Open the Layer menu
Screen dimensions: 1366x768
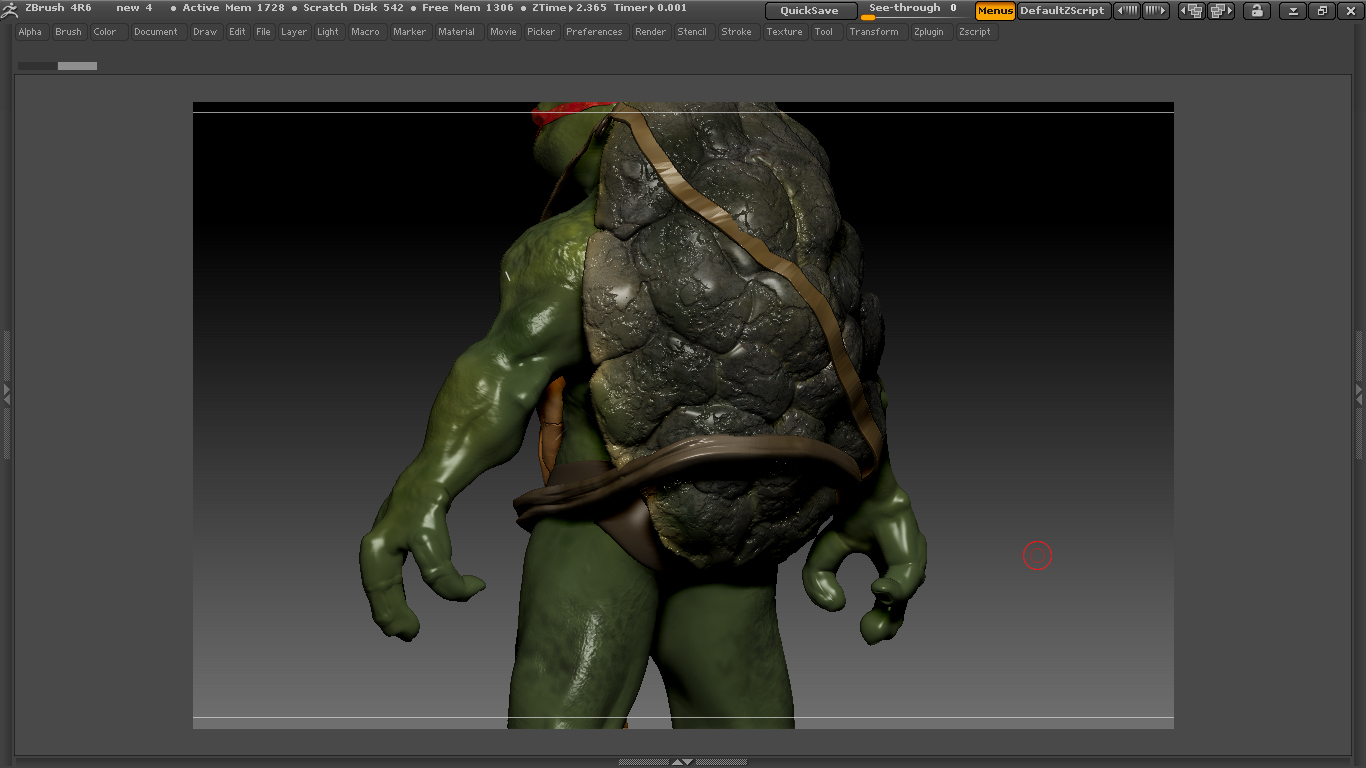pos(294,32)
